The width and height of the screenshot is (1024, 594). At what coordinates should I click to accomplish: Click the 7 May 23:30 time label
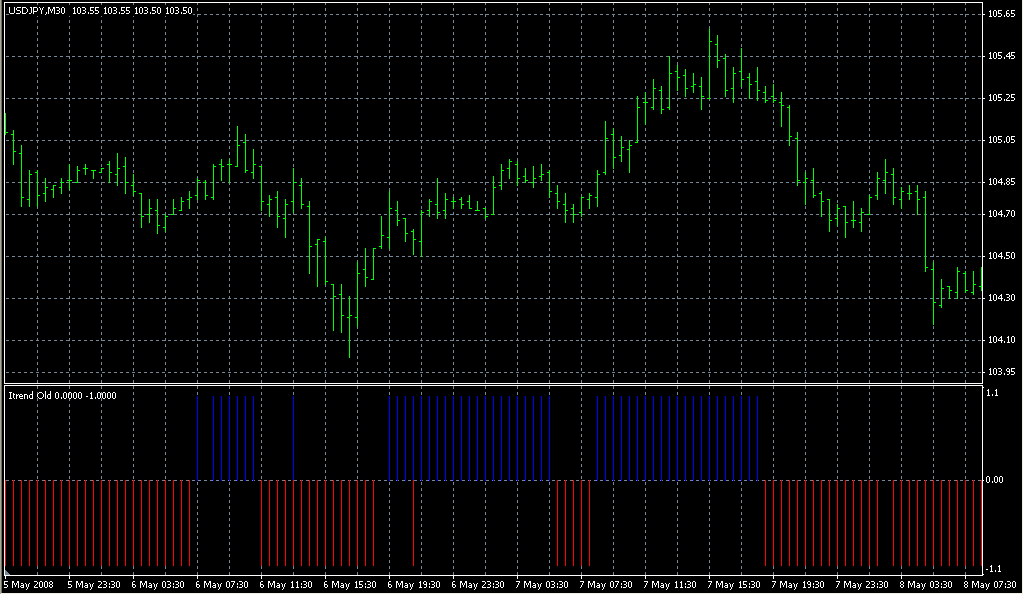(862, 585)
